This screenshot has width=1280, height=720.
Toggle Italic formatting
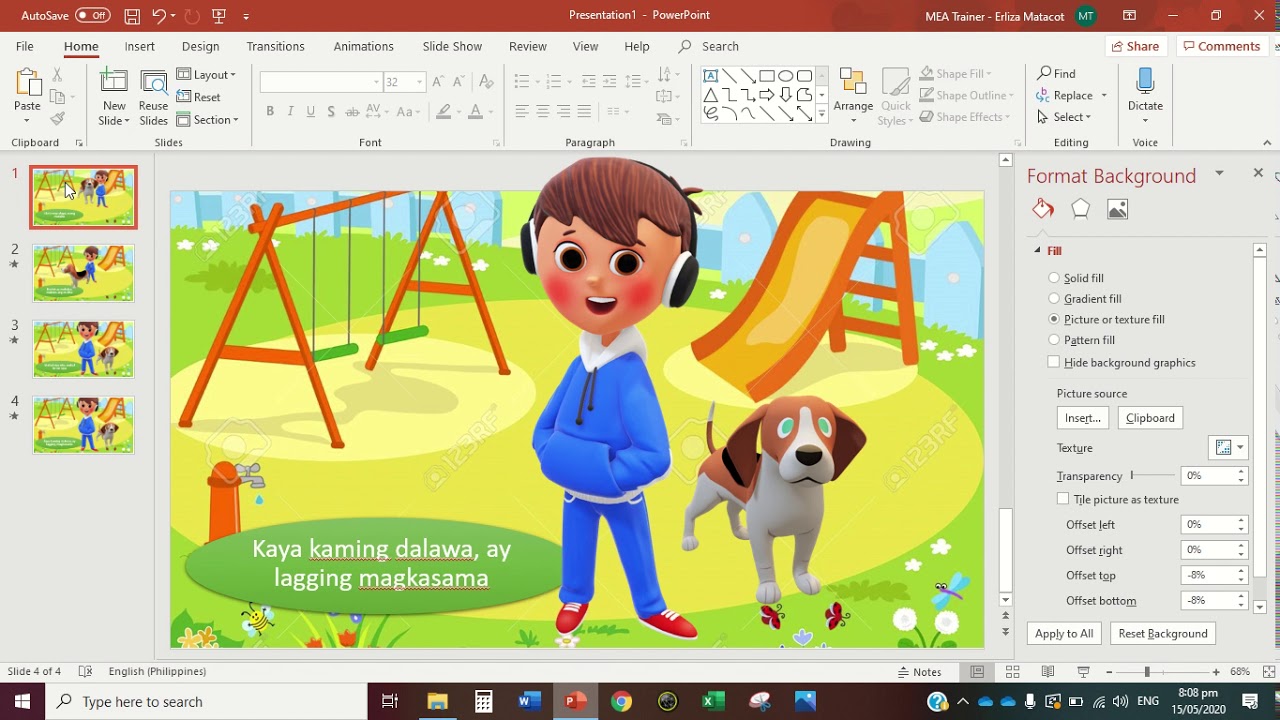(x=290, y=112)
